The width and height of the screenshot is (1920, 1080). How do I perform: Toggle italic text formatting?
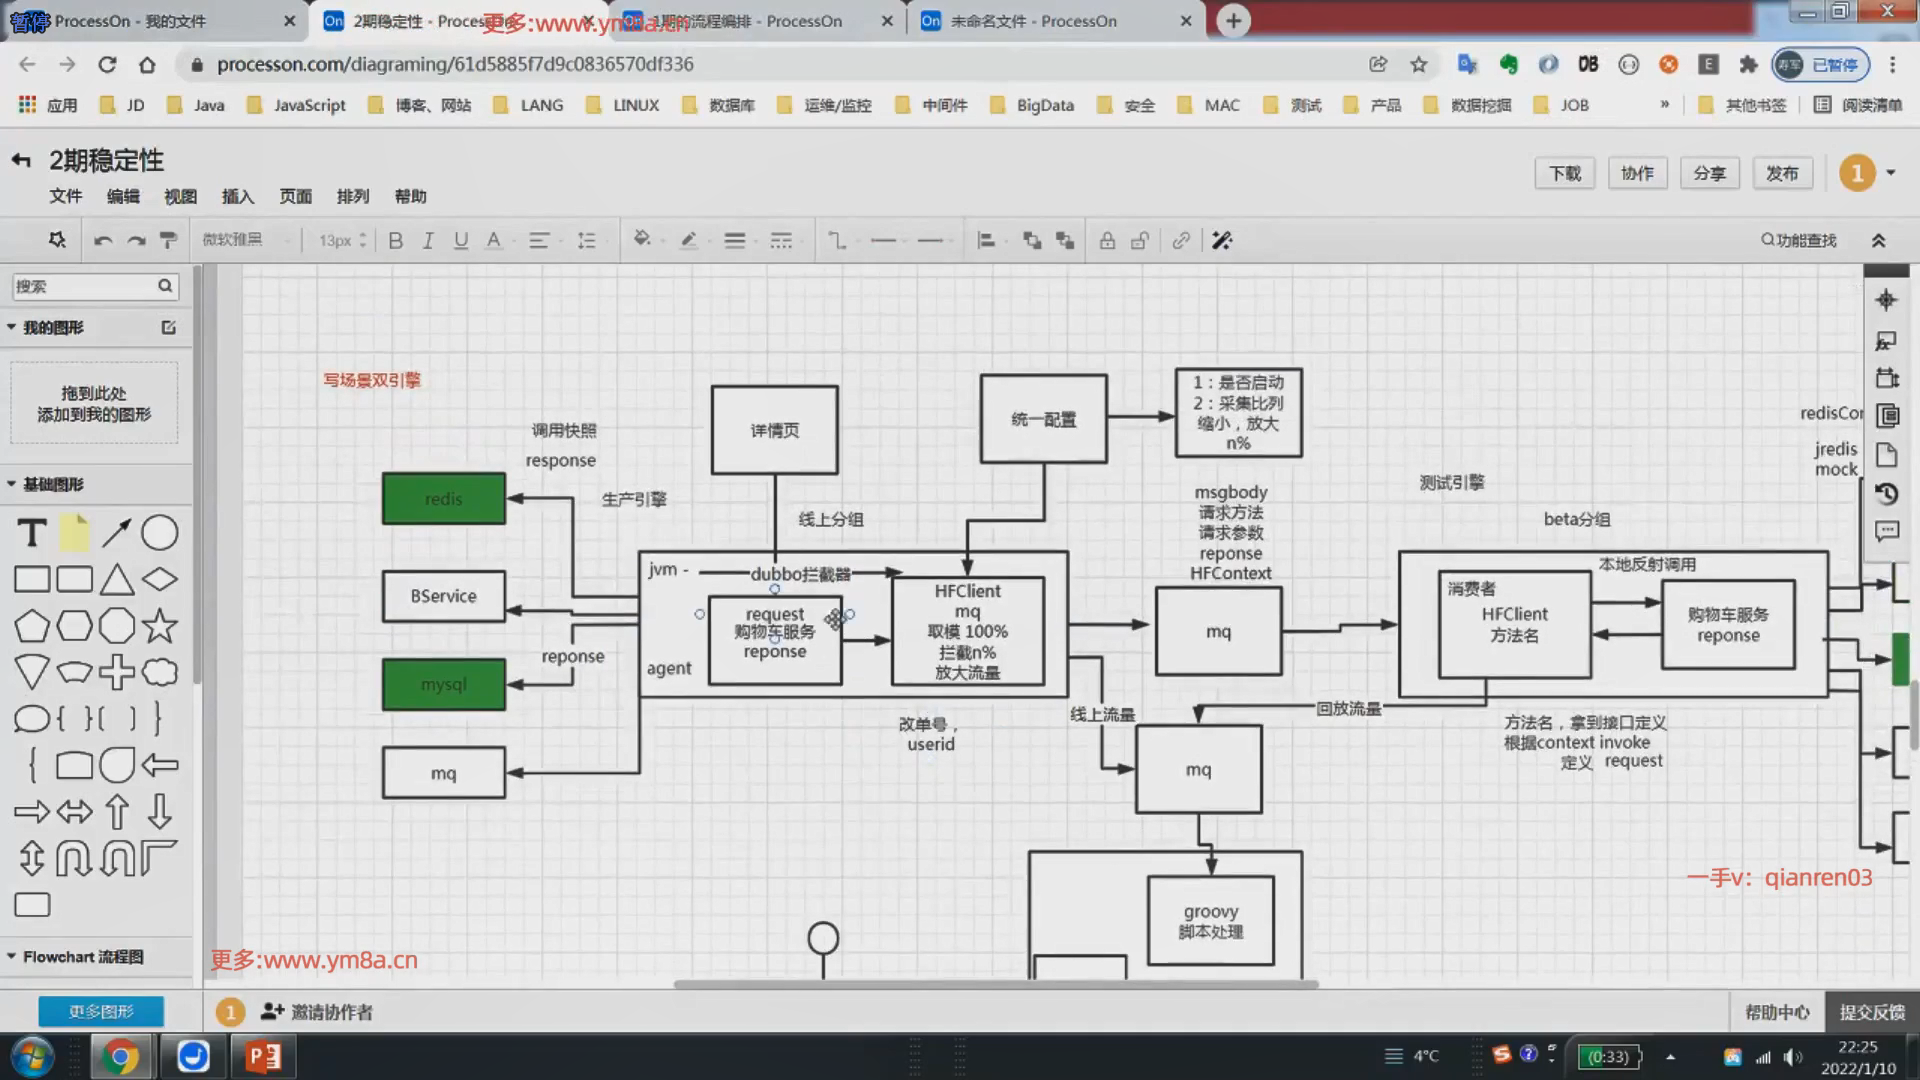[x=428, y=240]
